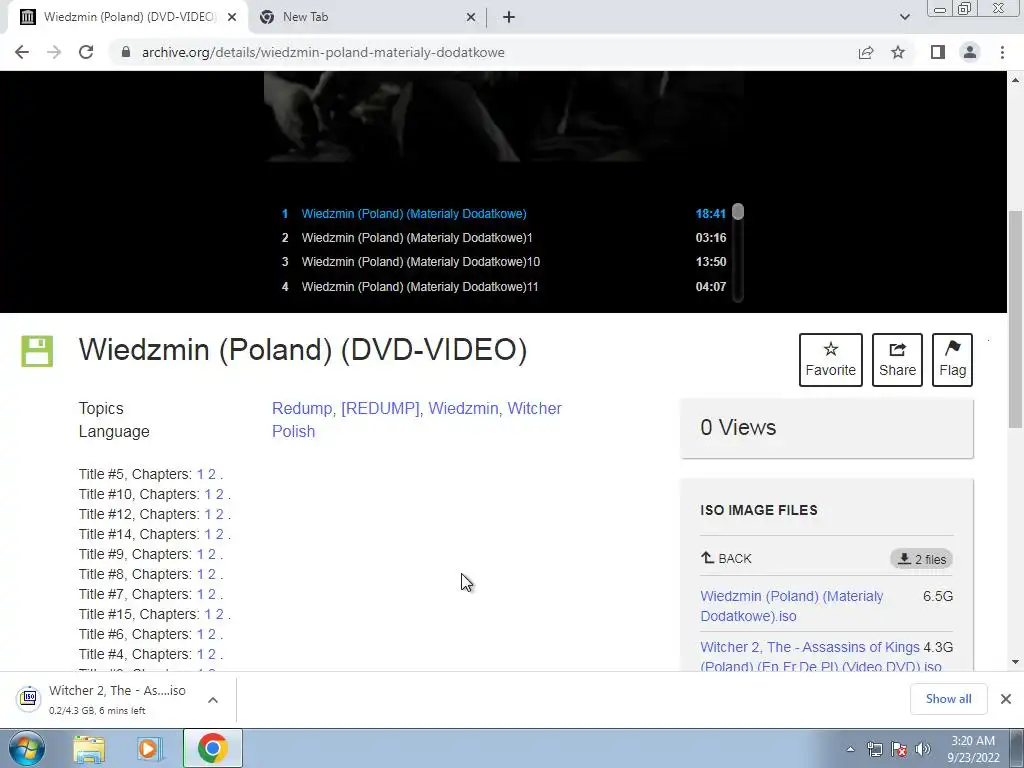Screen dimensions: 1024x768
Task: Reload the archive.org page
Action: point(86,52)
